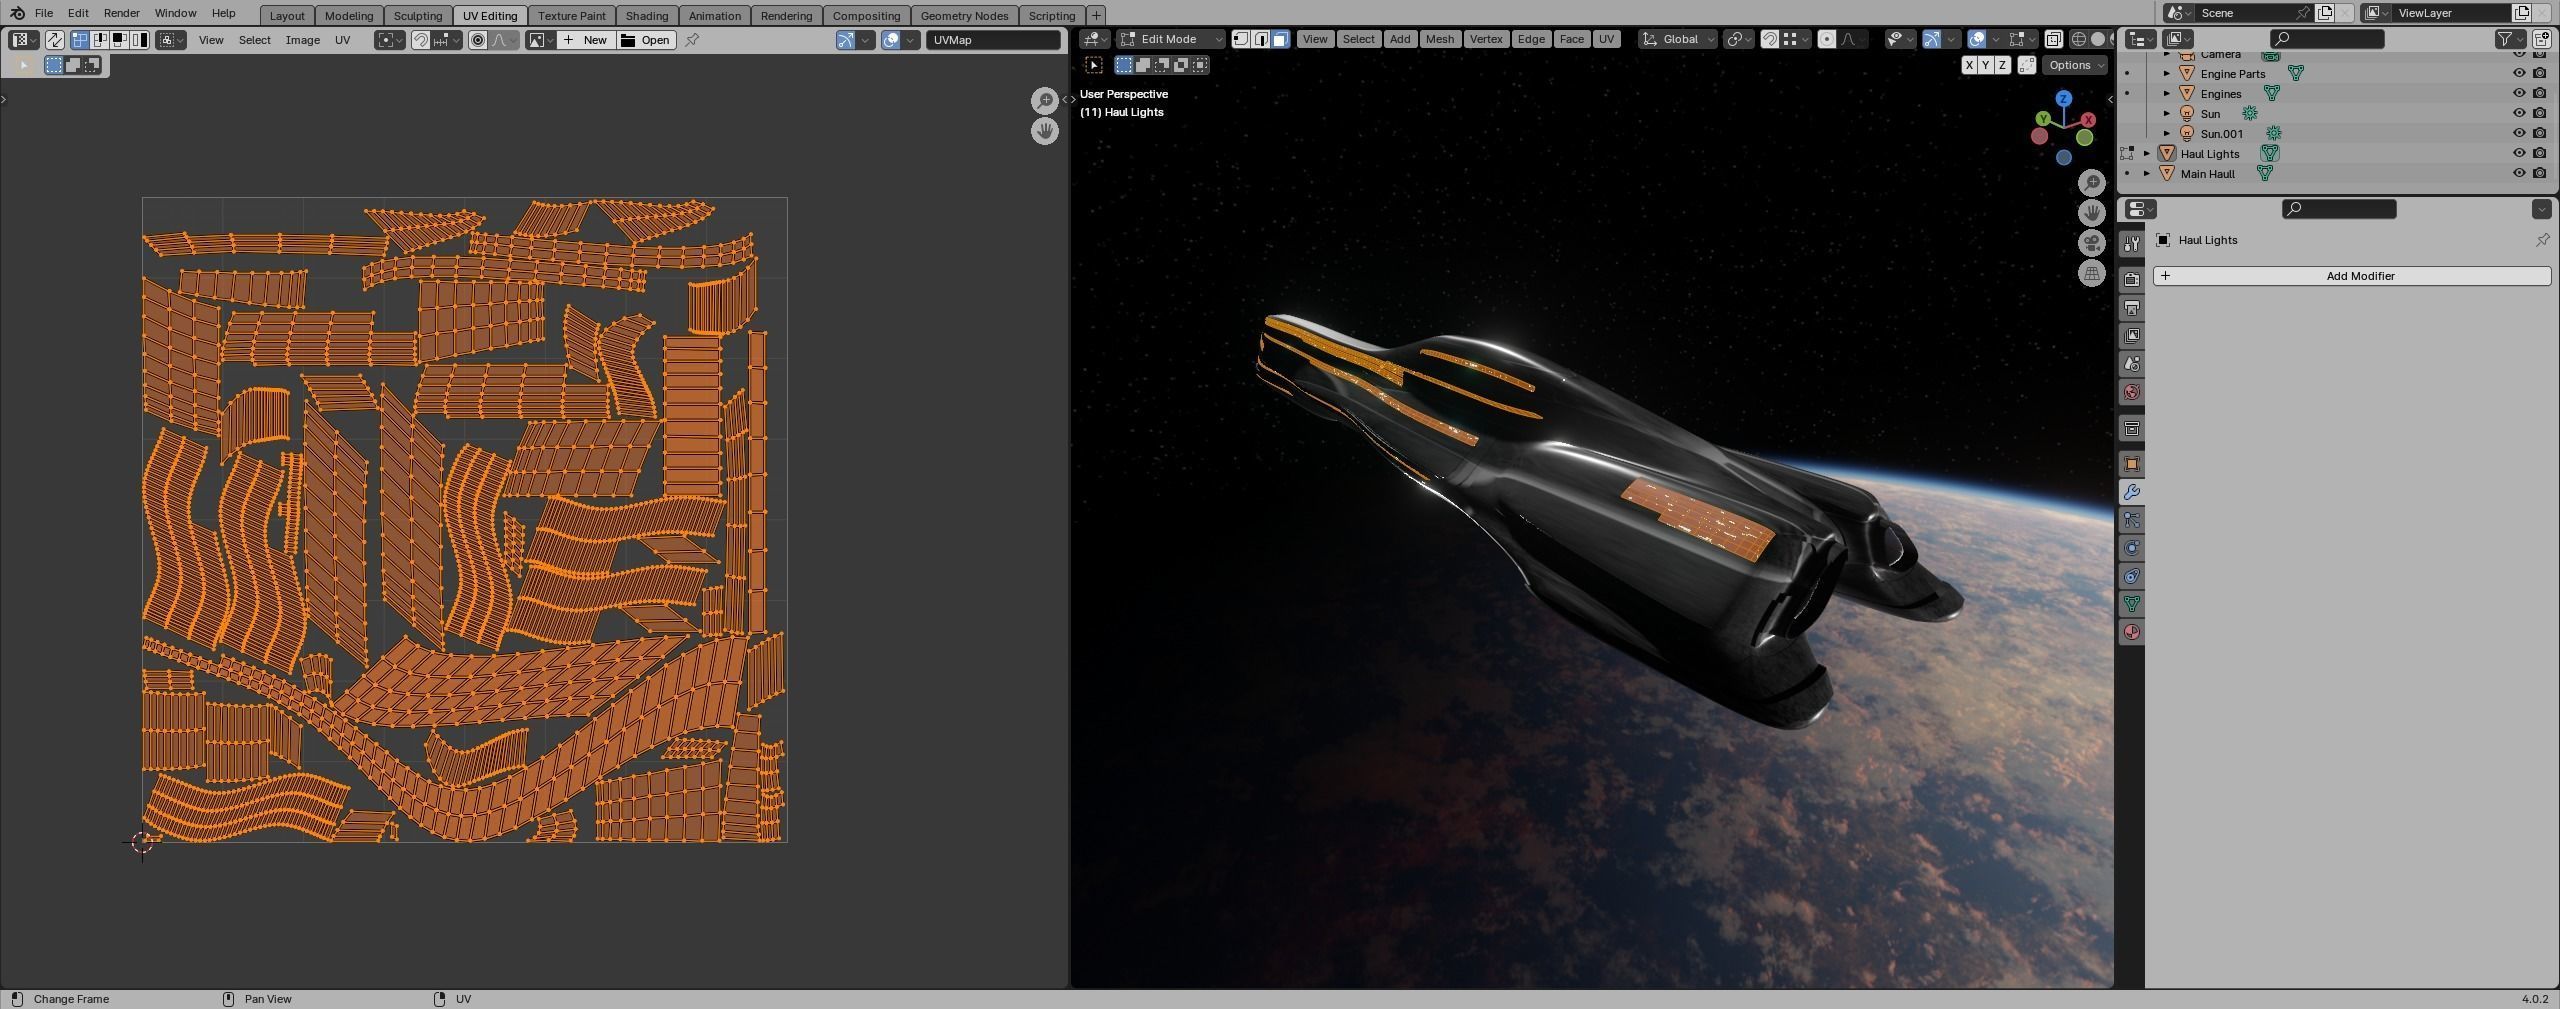Screen dimensions: 2560x1009
Task: Select vertex select mode in 3D viewport
Action: coord(1241,39)
